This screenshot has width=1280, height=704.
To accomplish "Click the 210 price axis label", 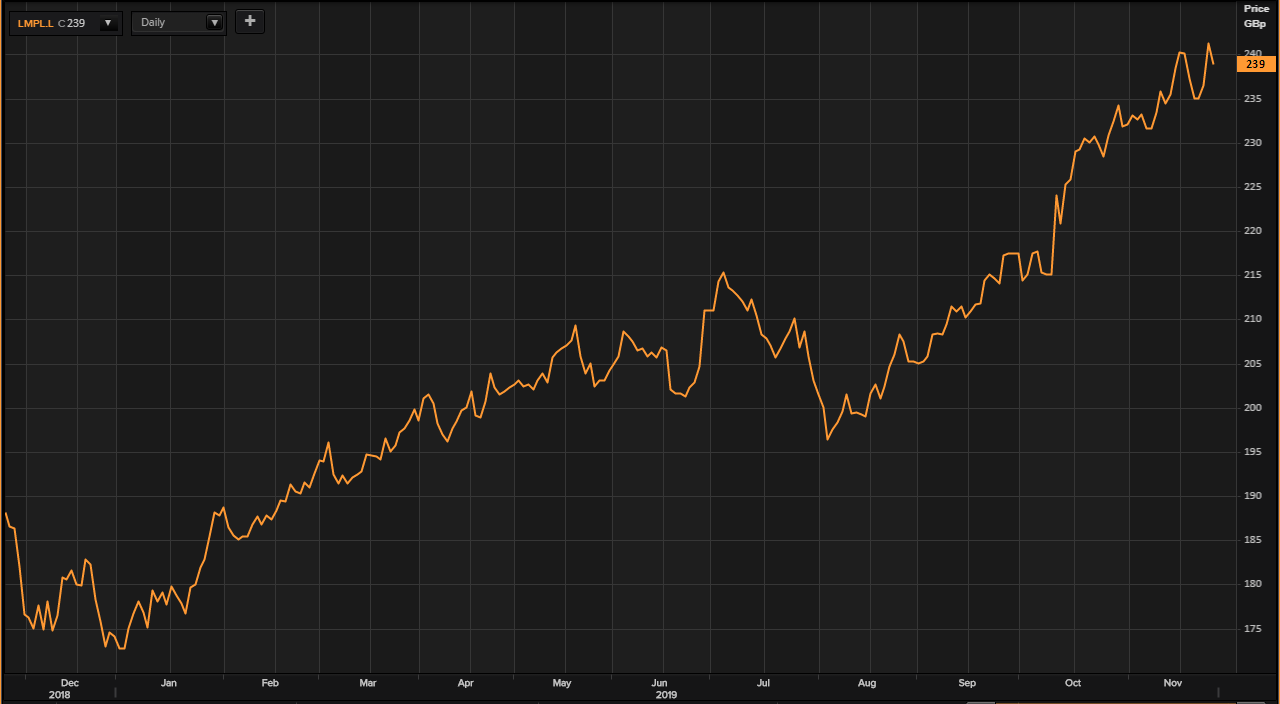I will (x=1253, y=319).
